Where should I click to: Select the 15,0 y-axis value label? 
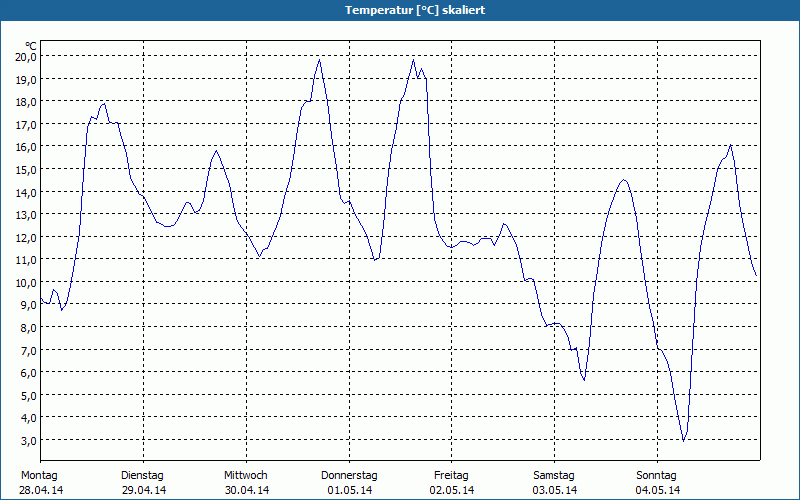25,169
